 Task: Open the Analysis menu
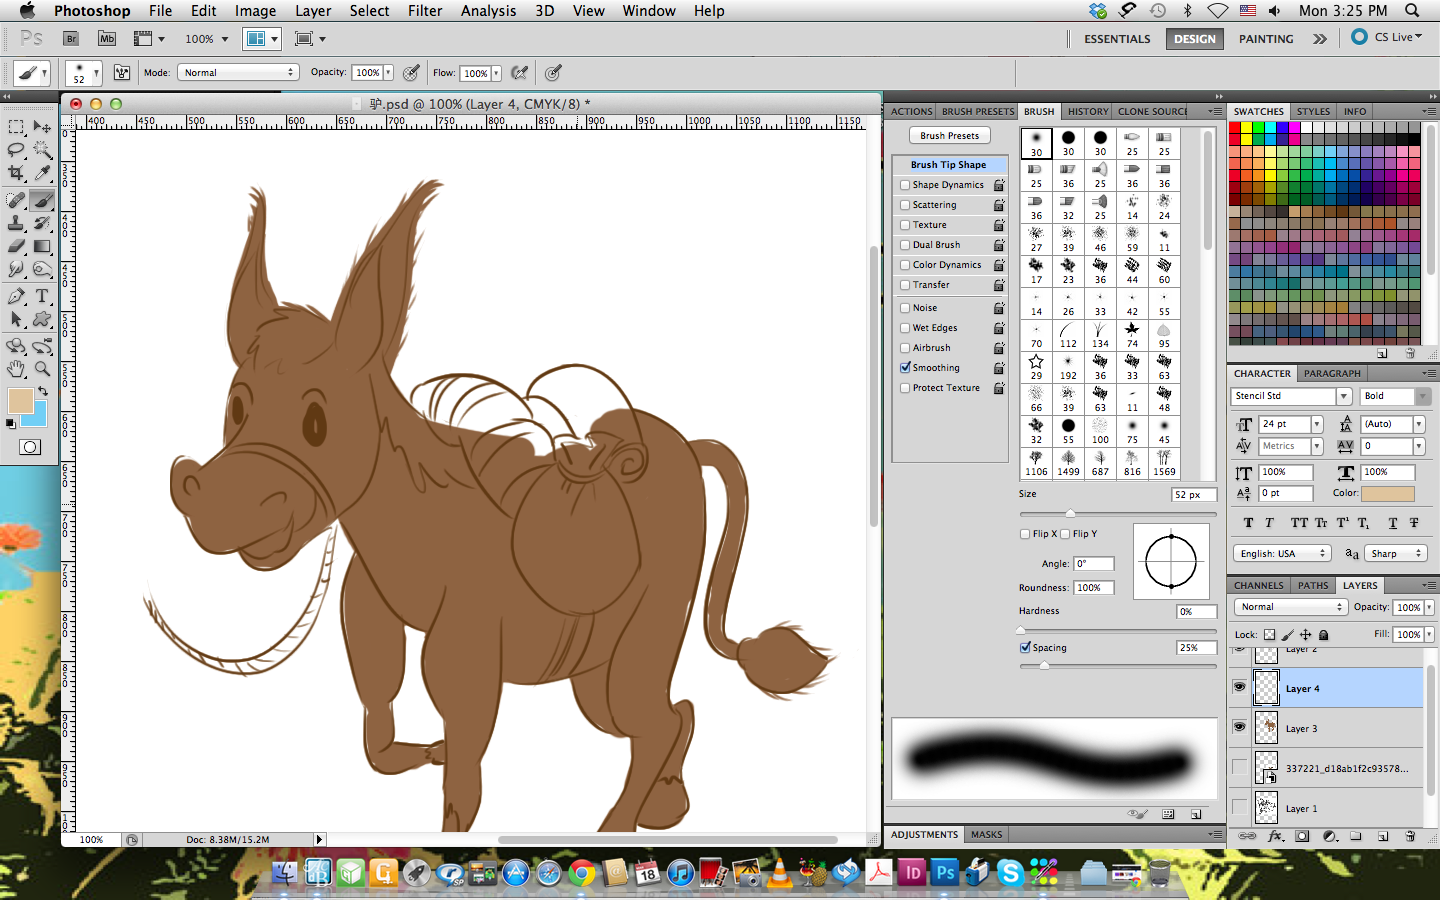pyautogui.click(x=488, y=11)
